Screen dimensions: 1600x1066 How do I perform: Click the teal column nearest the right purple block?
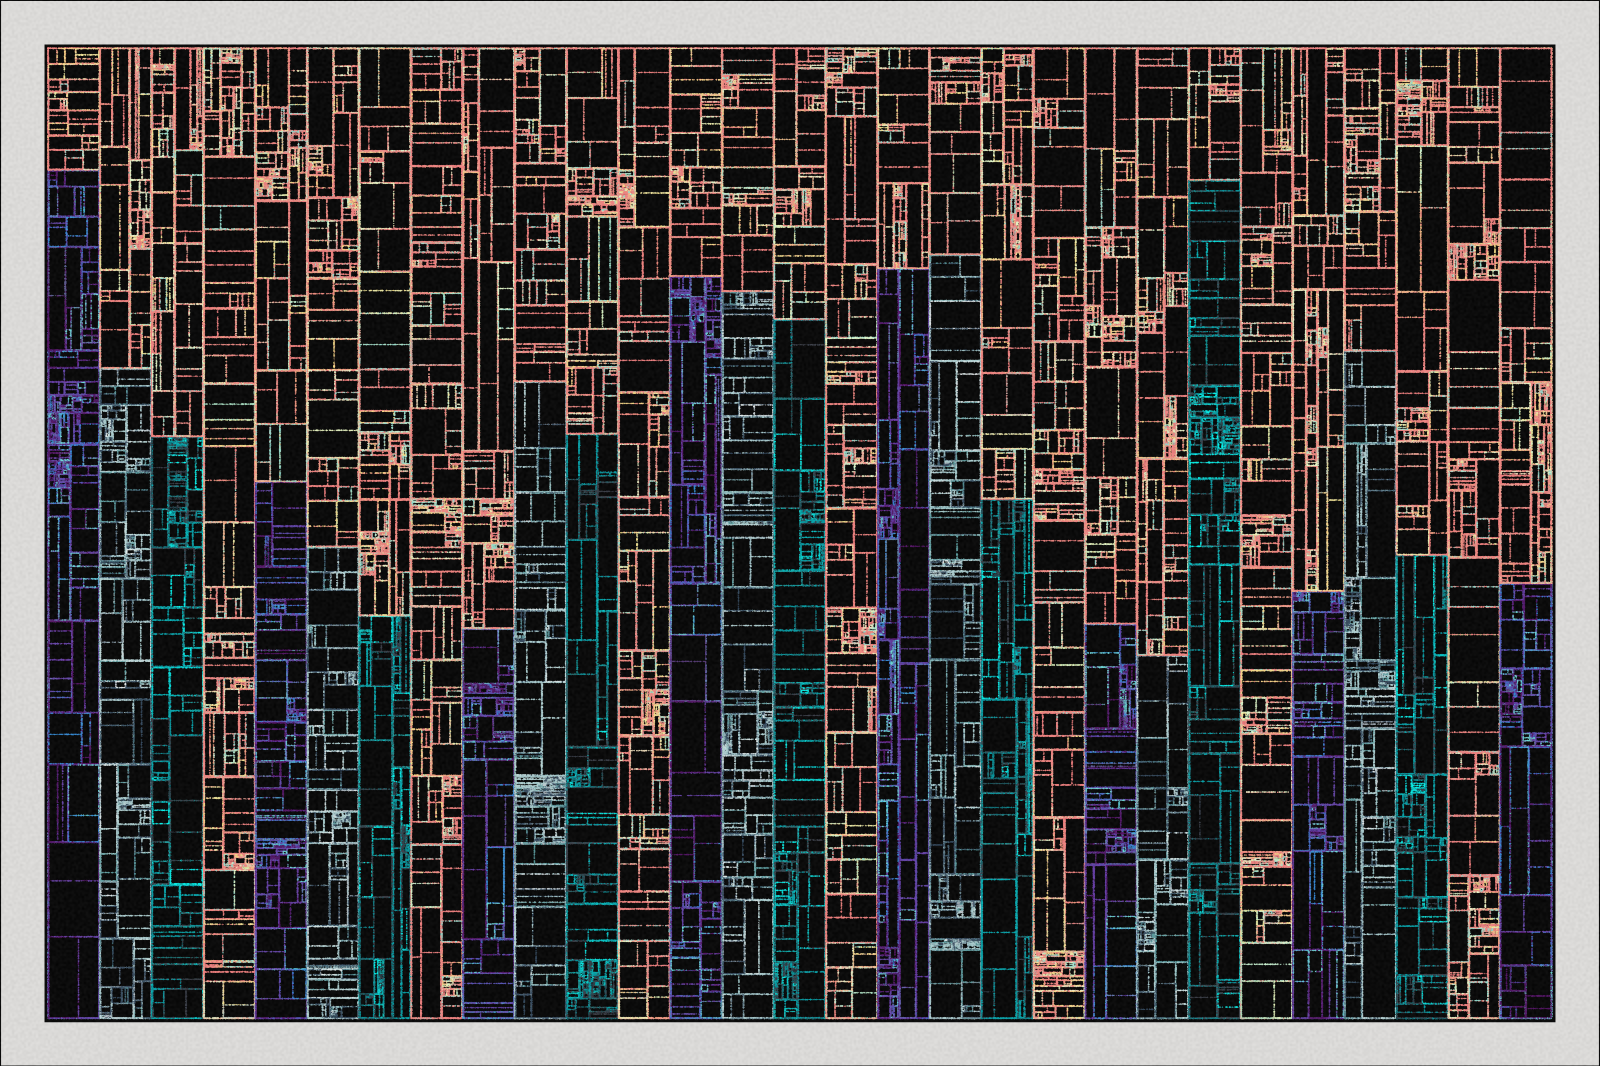1422,780
